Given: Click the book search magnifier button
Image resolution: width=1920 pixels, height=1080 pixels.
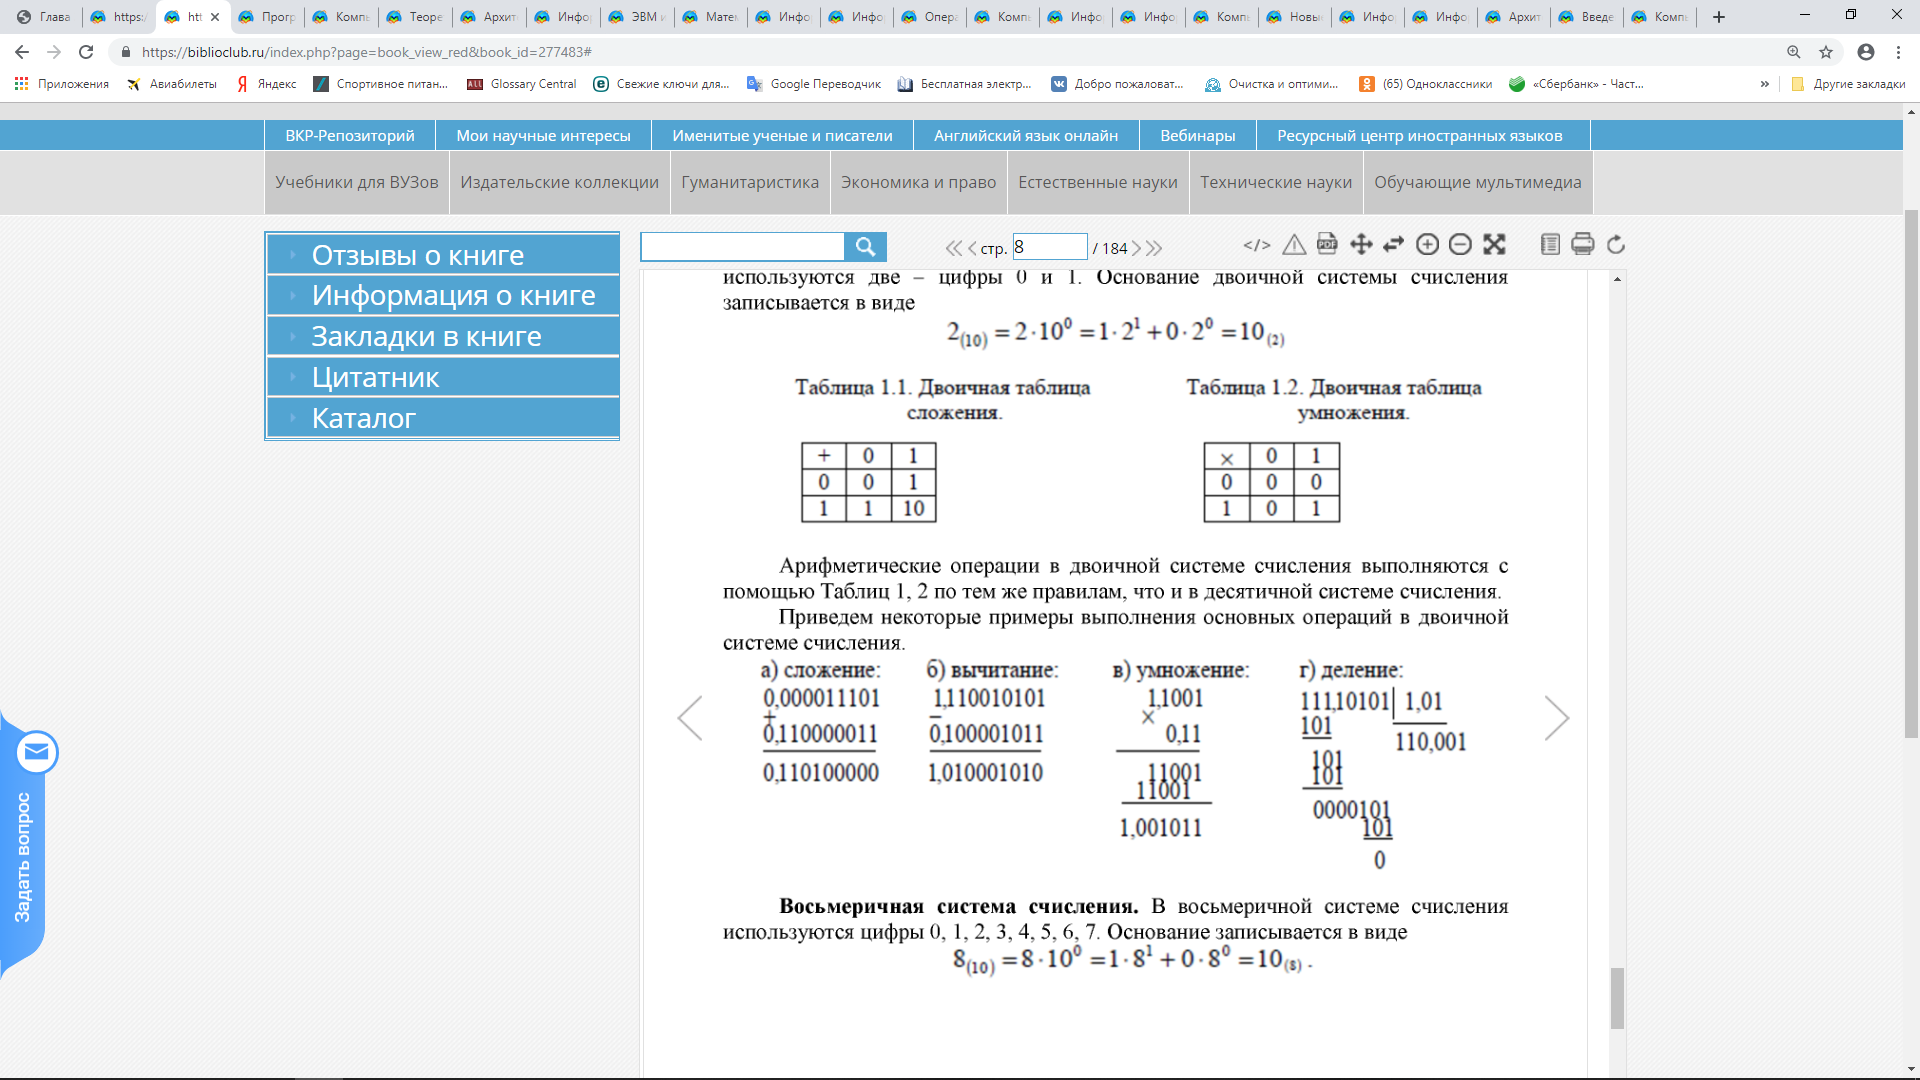Looking at the screenshot, I should (865, 246).
